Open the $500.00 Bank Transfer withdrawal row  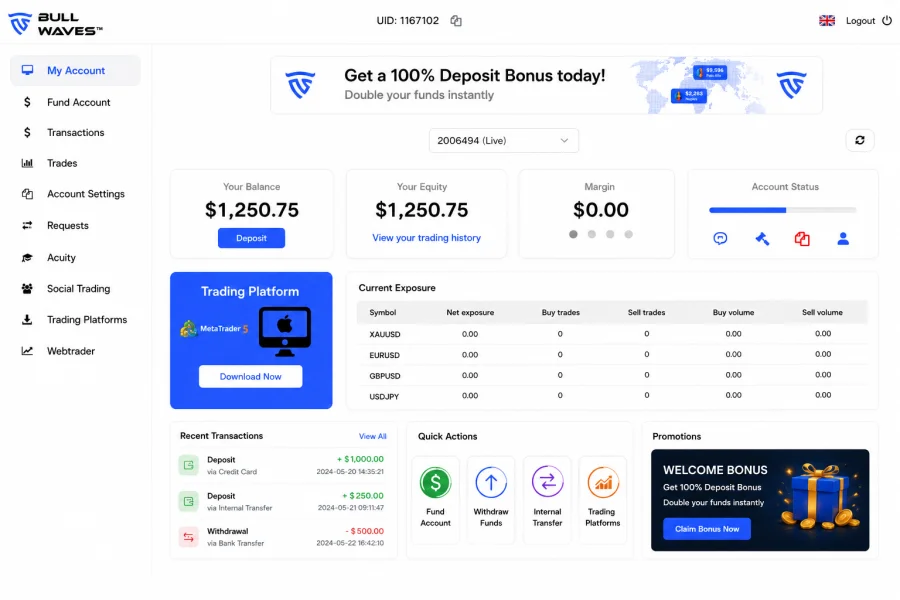point(281,537)
